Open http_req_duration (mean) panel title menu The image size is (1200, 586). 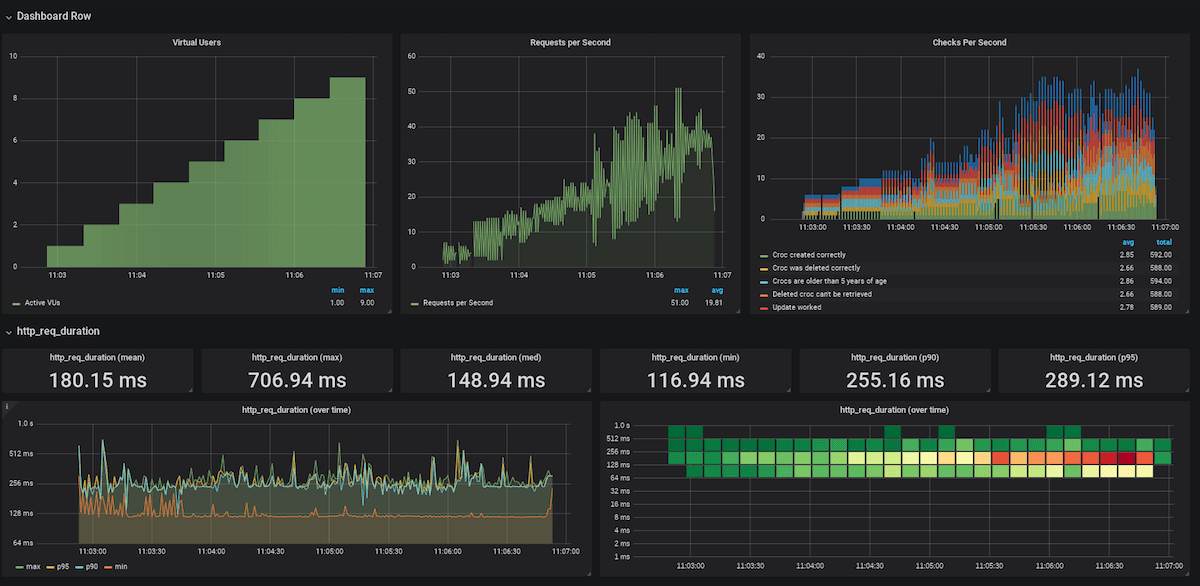point(97,357)
